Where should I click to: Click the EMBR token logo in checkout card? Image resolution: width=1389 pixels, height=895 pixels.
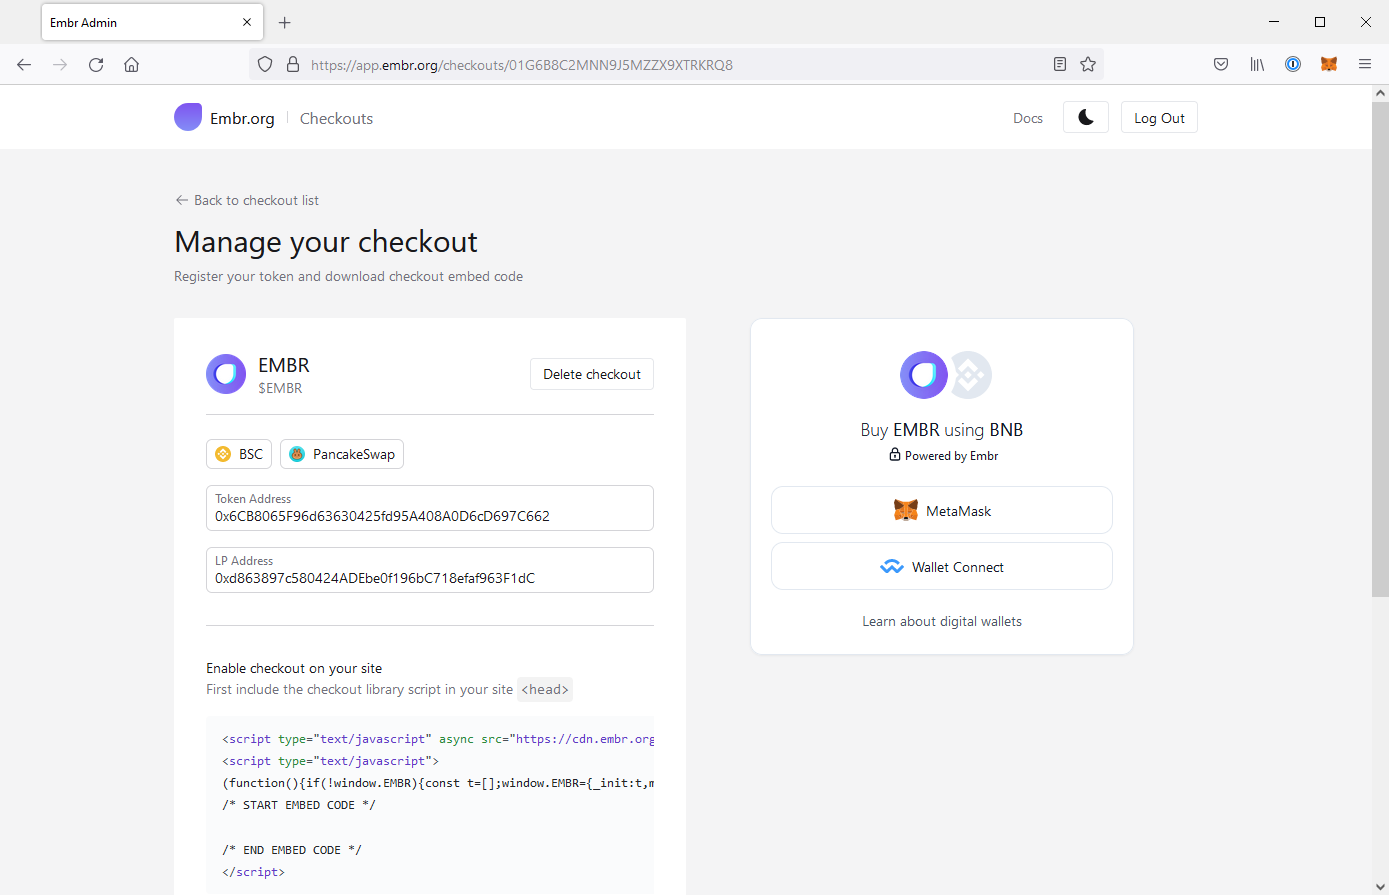[226, 374]
